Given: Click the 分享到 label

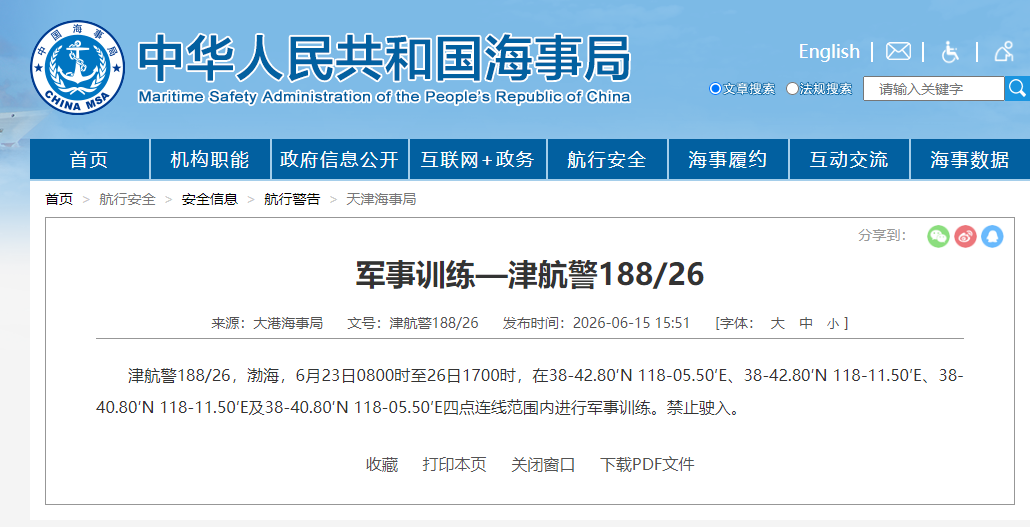Looking at the screenshot, I should 882,235.
